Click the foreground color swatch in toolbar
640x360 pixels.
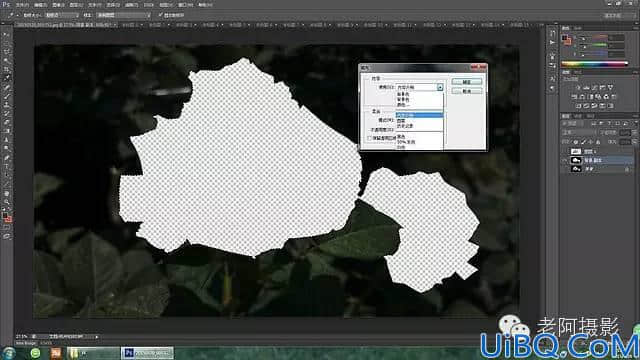5,215
